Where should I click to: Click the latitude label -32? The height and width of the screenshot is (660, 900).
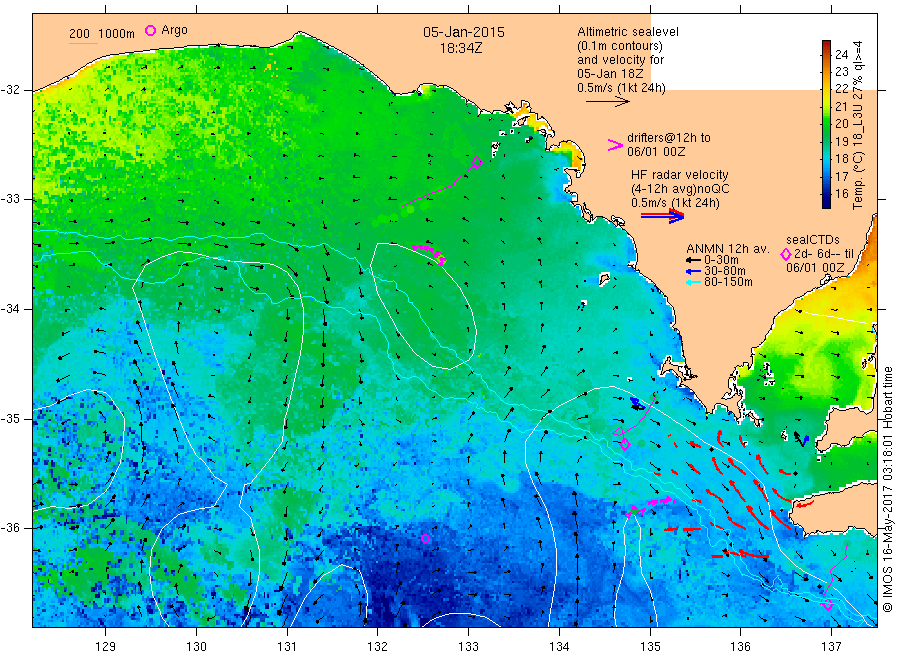10,90
